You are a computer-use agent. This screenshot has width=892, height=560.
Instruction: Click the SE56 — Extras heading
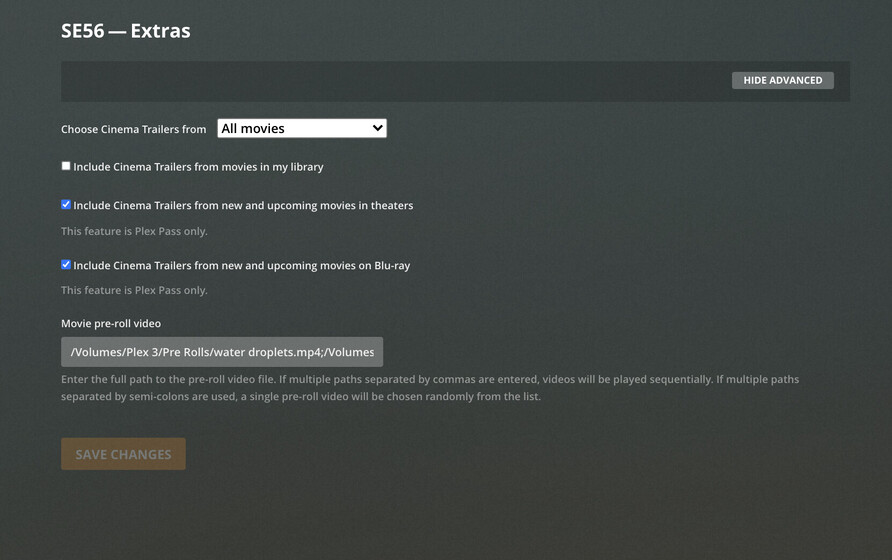click(x=126, y=31)
